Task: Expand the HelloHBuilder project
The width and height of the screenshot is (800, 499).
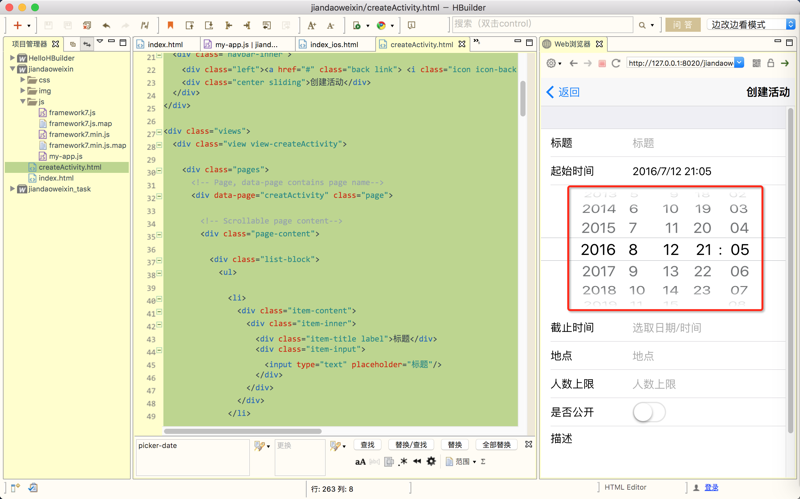Action: (12, 58)
